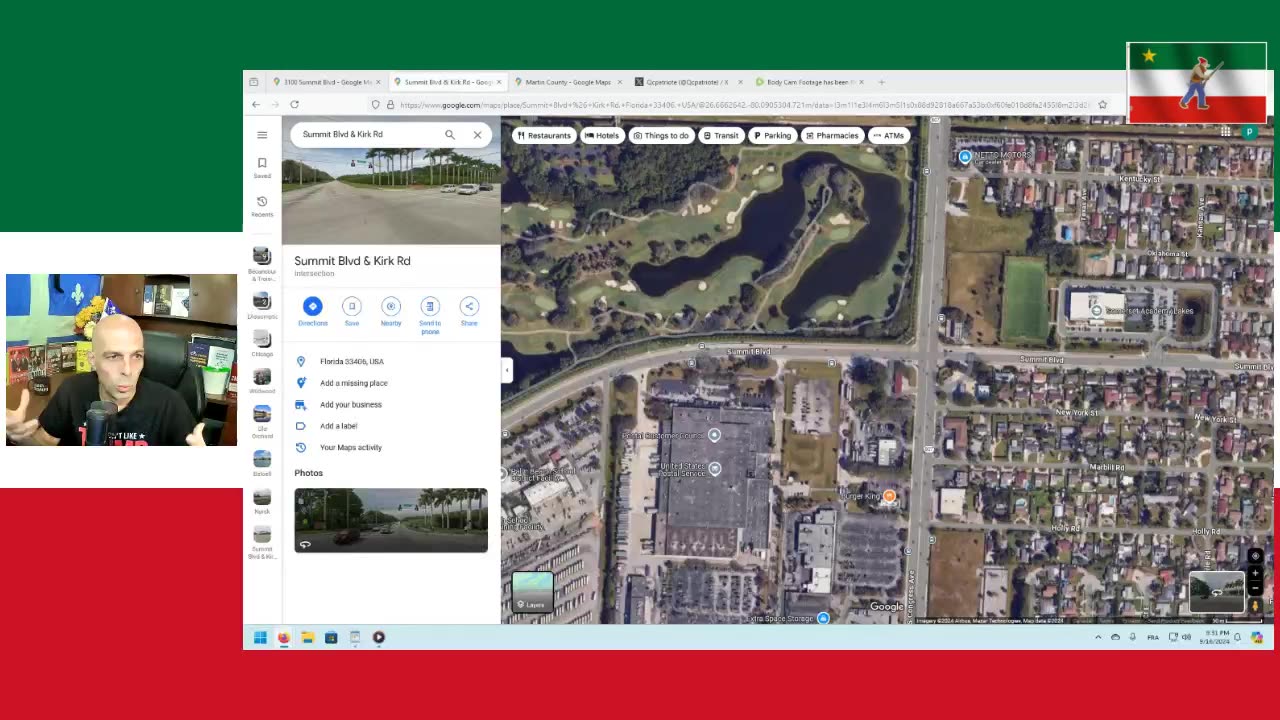The height and width of the screenshot is (720, 1280).
Task: Open the Google apps grid icon
Action: click(x=1225, y=132)
